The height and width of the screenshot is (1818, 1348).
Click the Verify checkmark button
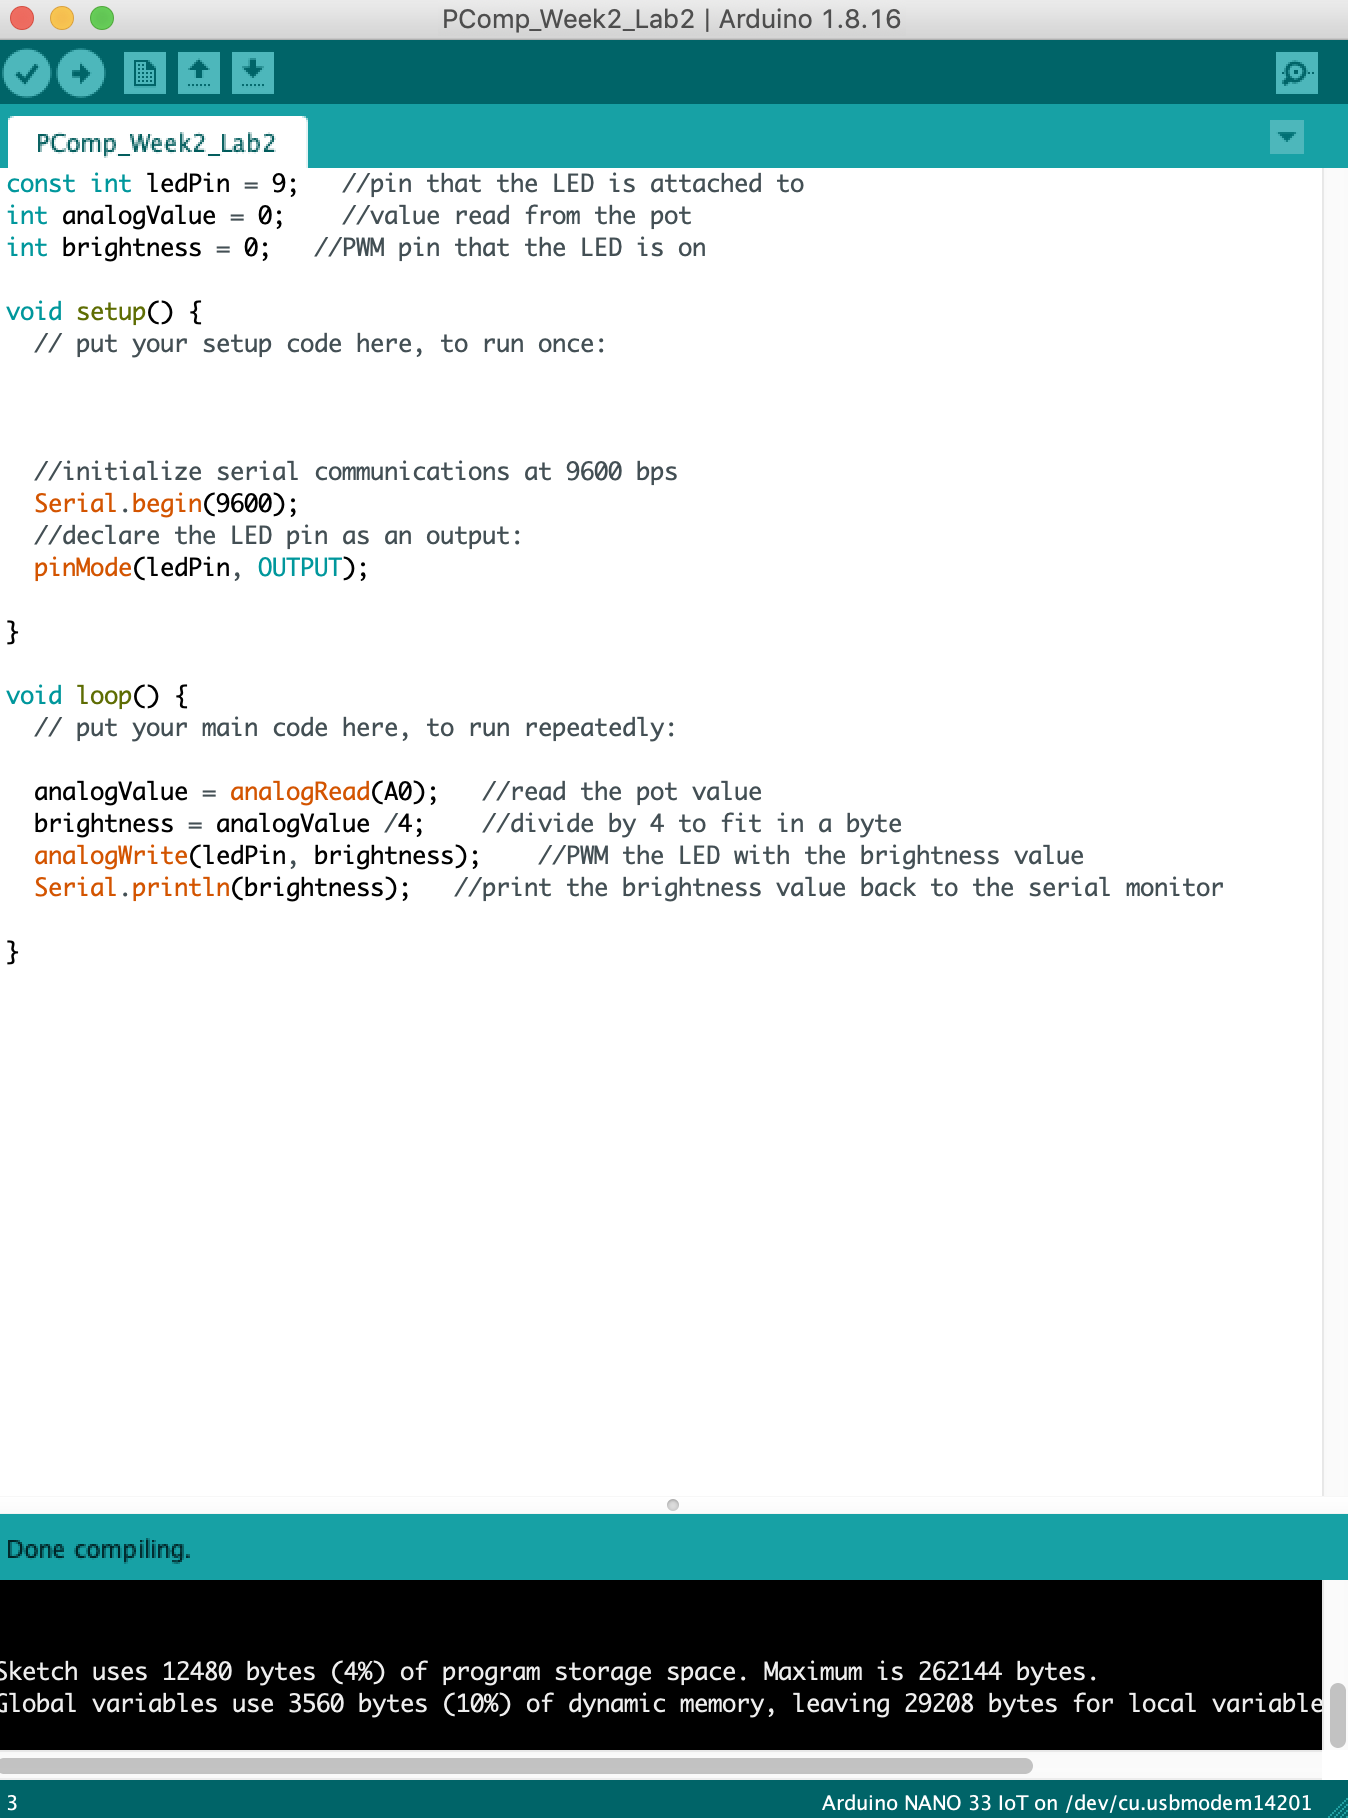27,73
